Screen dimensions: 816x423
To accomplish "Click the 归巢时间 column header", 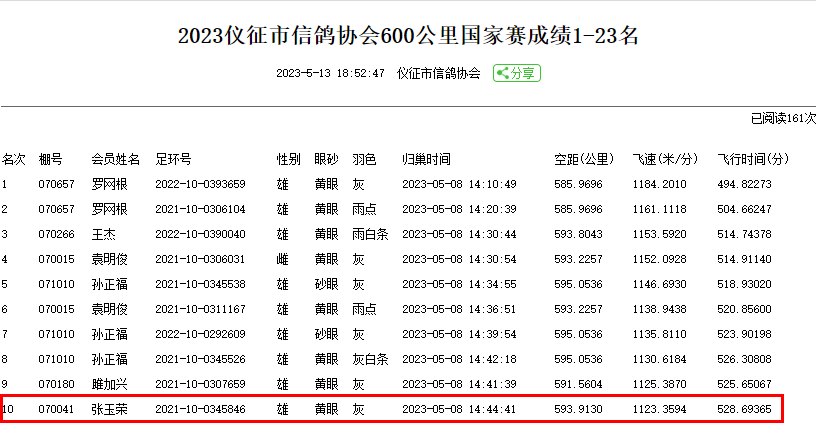I will pos(426,159).
